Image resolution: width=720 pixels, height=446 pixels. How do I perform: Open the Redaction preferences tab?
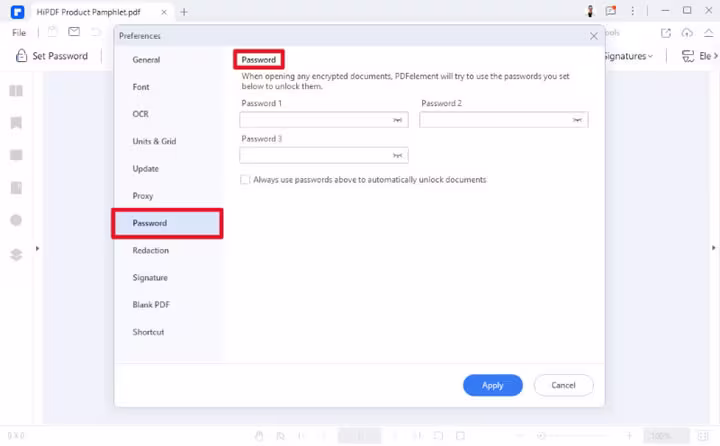click(x=151, y=251)
